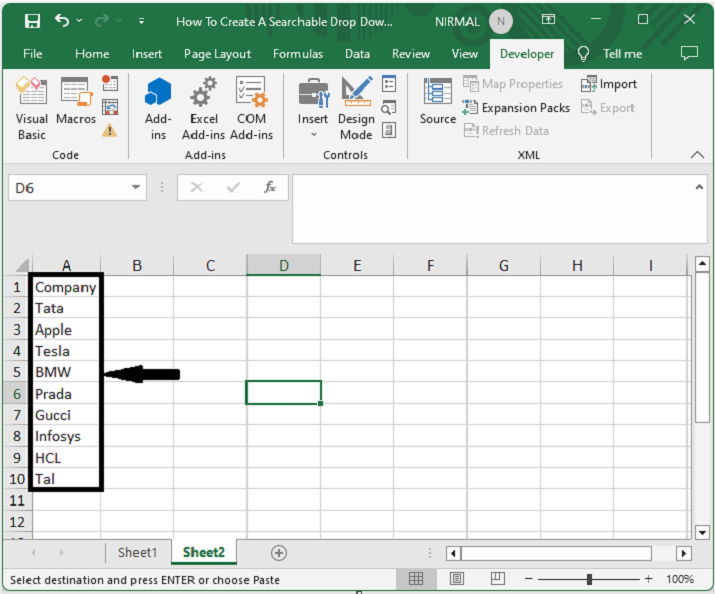The image size is (715, 594).
Task: Open the Page Layout tab
Action: [218, 54]
